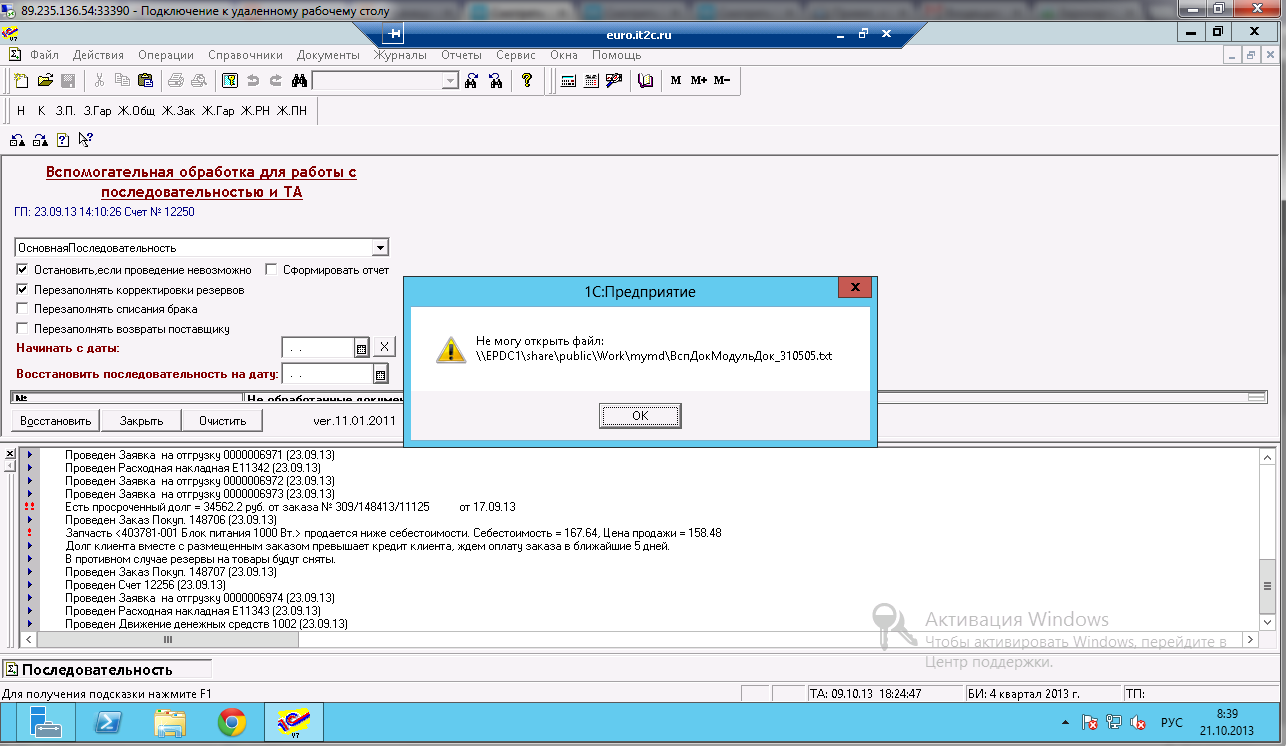Open the 'Отчеты' menu

(x=461, y=55)
